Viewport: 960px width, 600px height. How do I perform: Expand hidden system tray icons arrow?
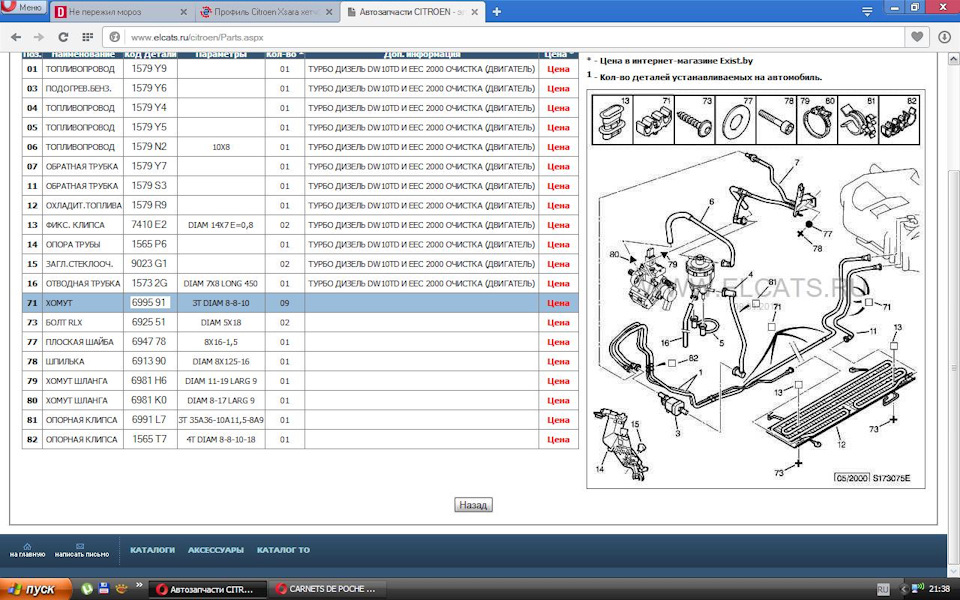tap(904, 589)
